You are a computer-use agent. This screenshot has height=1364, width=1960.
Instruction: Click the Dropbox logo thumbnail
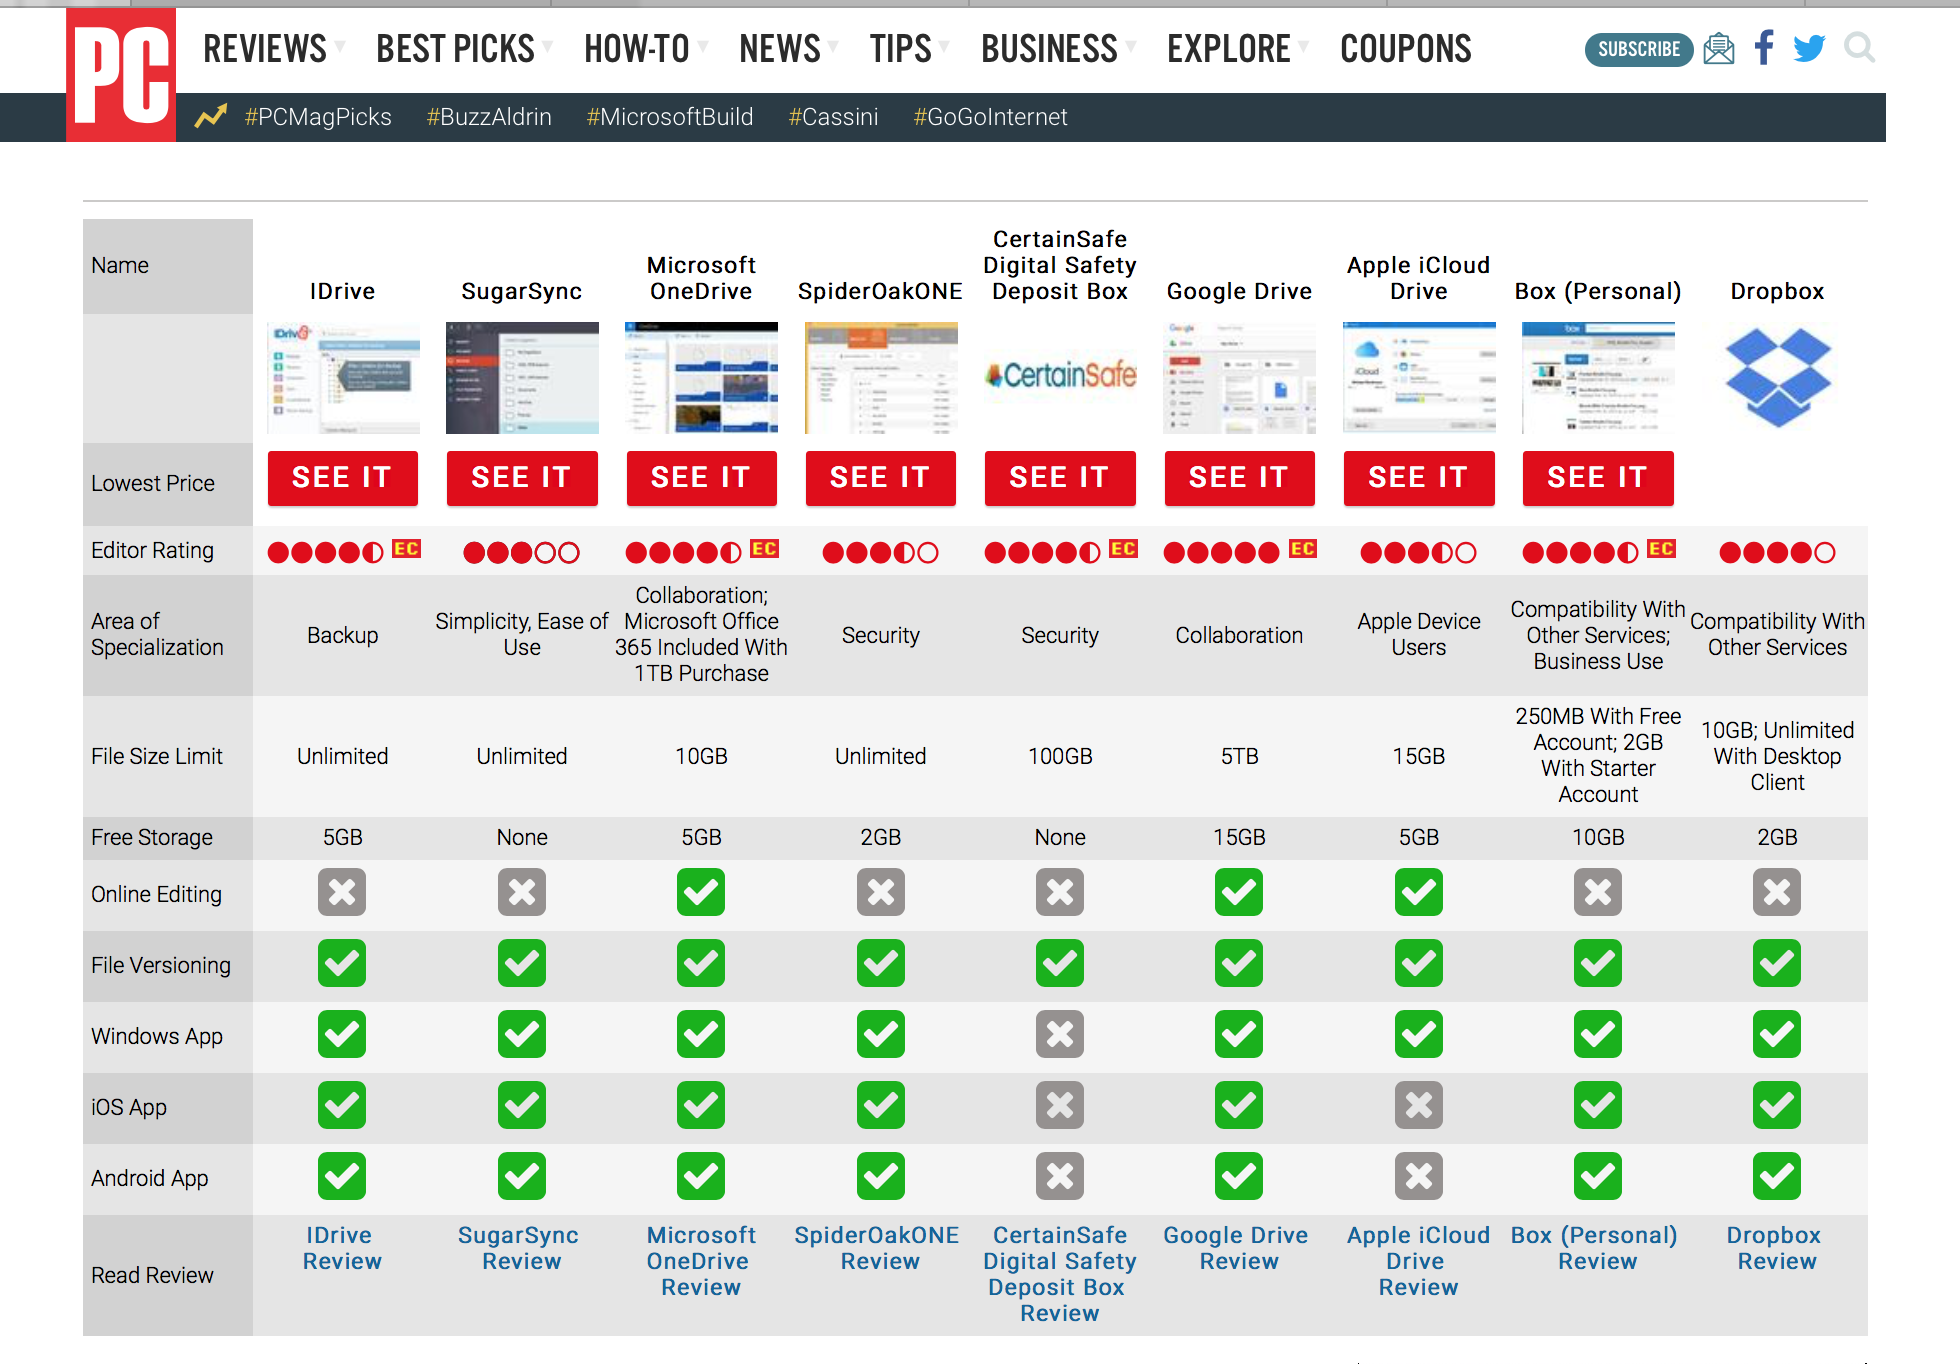click(1778, 377)
